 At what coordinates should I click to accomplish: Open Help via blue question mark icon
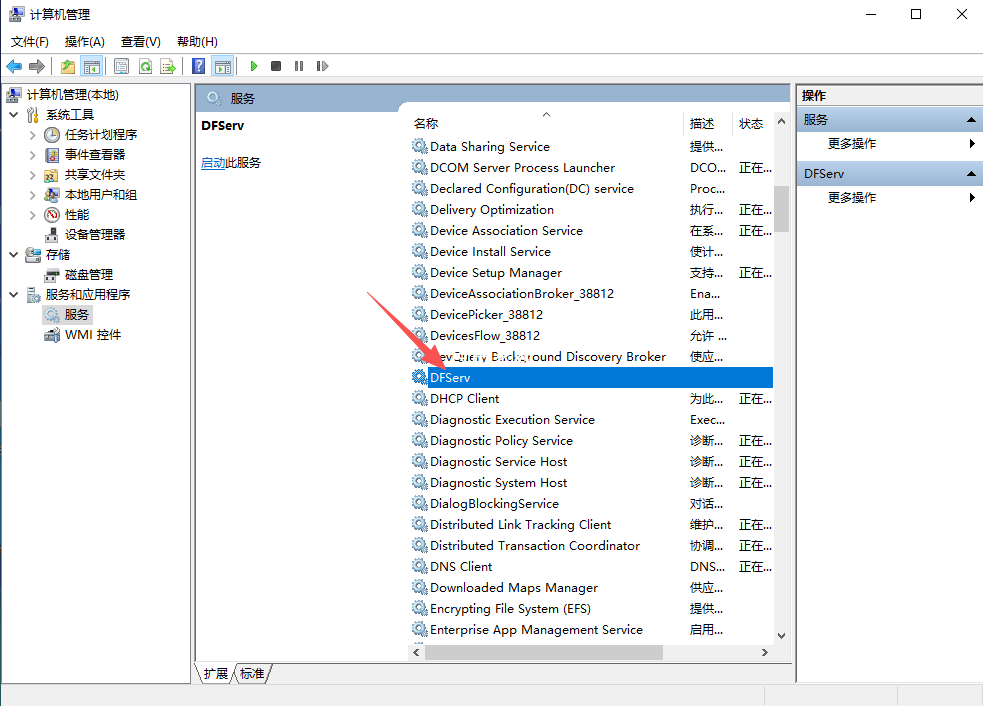[198, 66]
